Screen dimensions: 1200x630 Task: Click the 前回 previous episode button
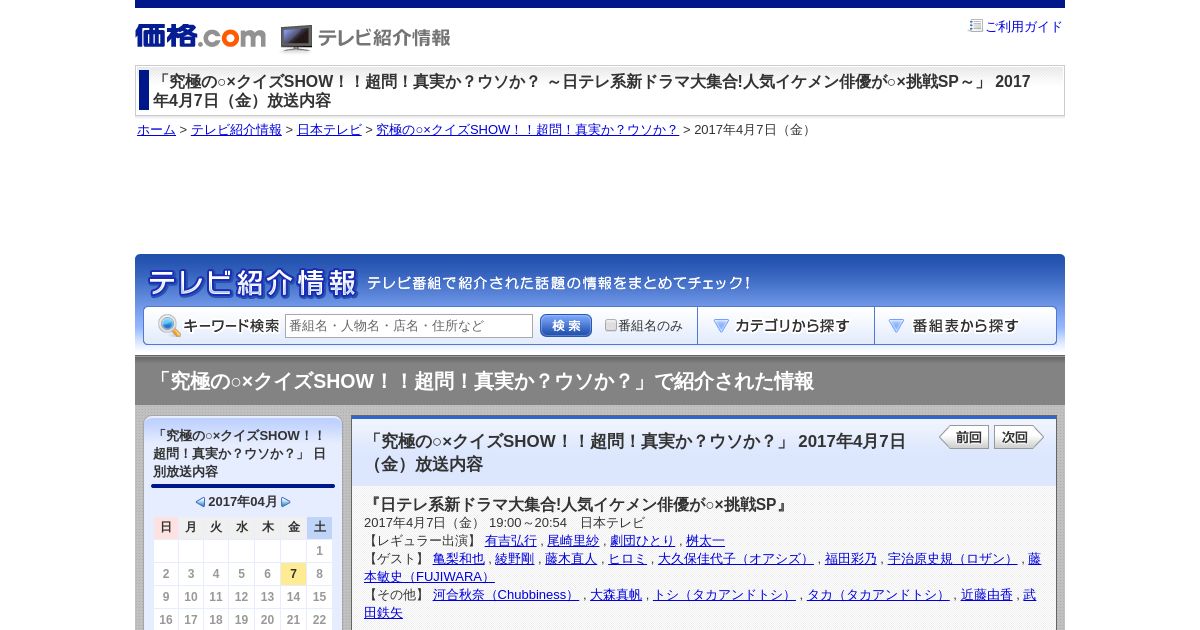pos(964,437)
